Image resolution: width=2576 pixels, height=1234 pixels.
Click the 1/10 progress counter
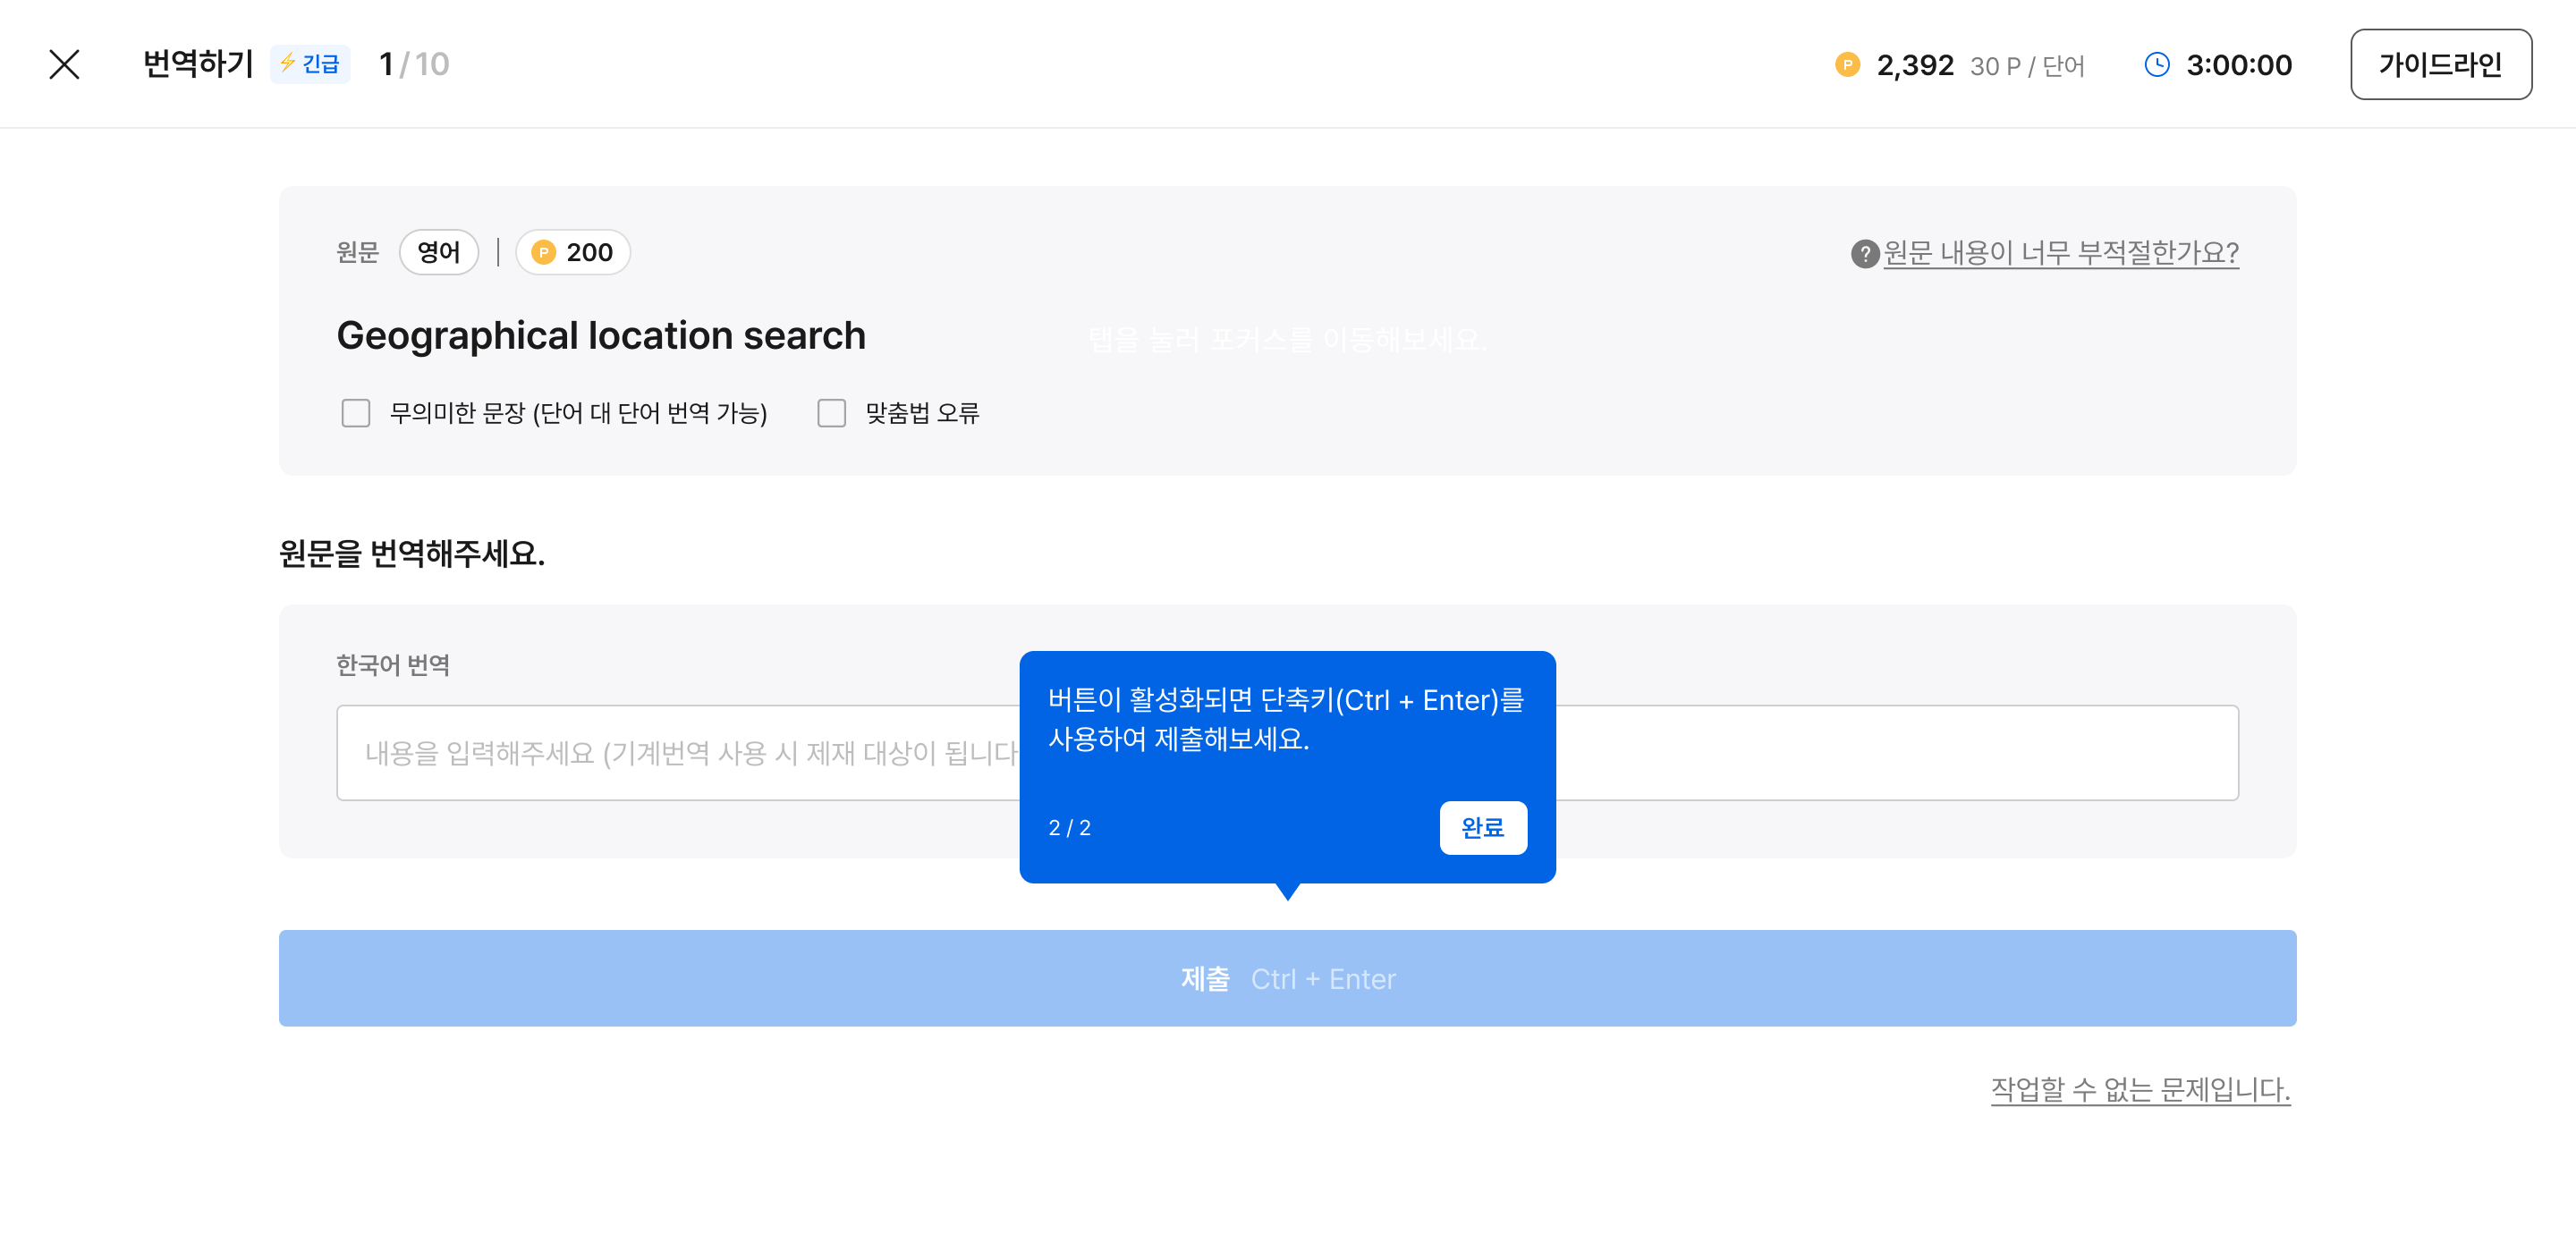[x=414, y=64]
